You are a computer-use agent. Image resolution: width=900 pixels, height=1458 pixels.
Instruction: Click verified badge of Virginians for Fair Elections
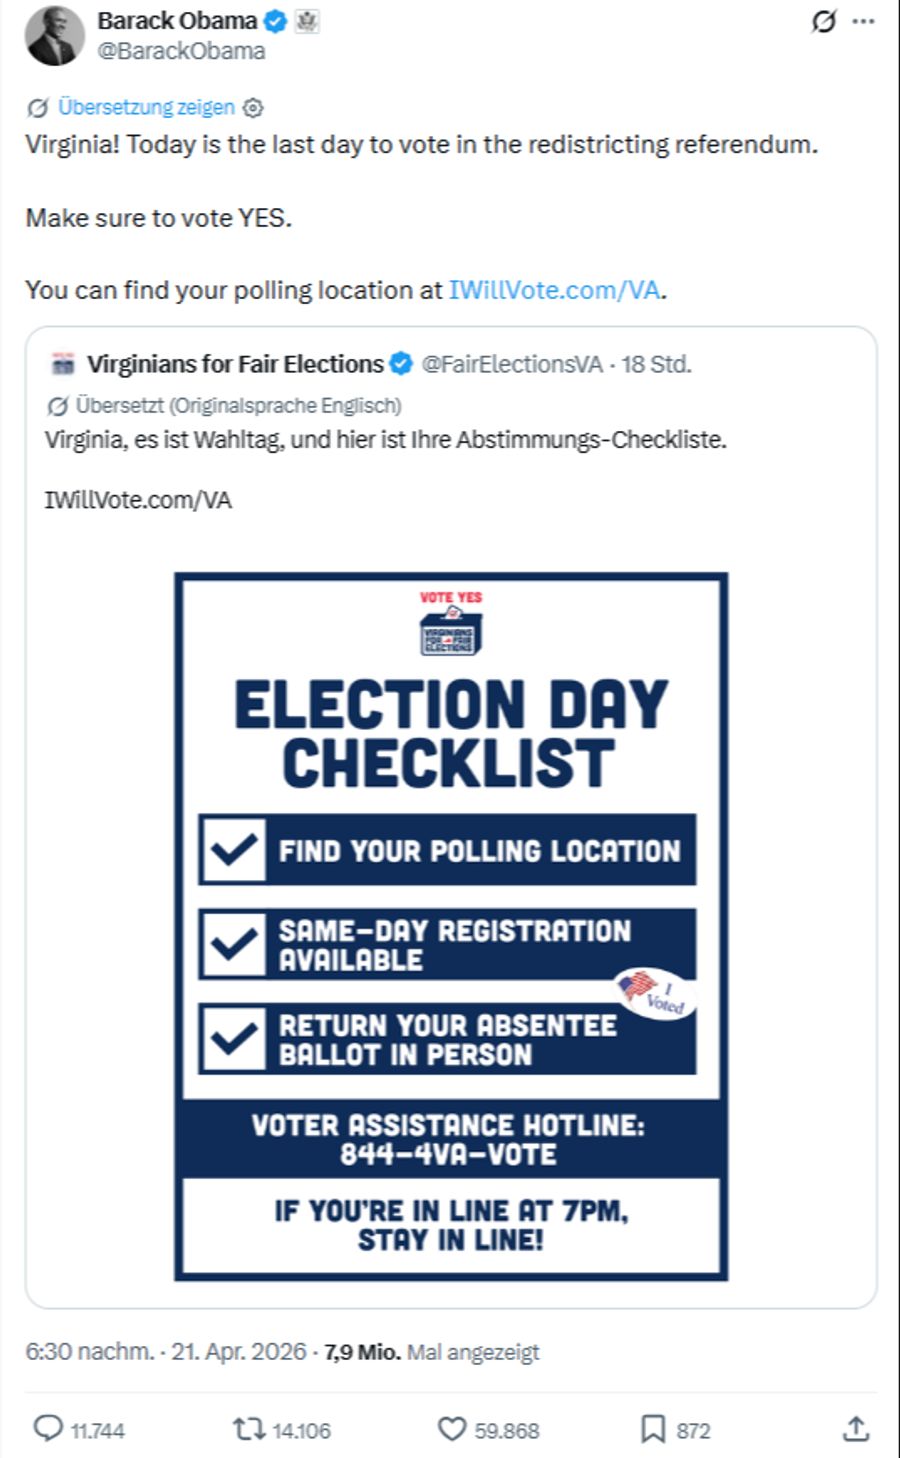point(401,364)
